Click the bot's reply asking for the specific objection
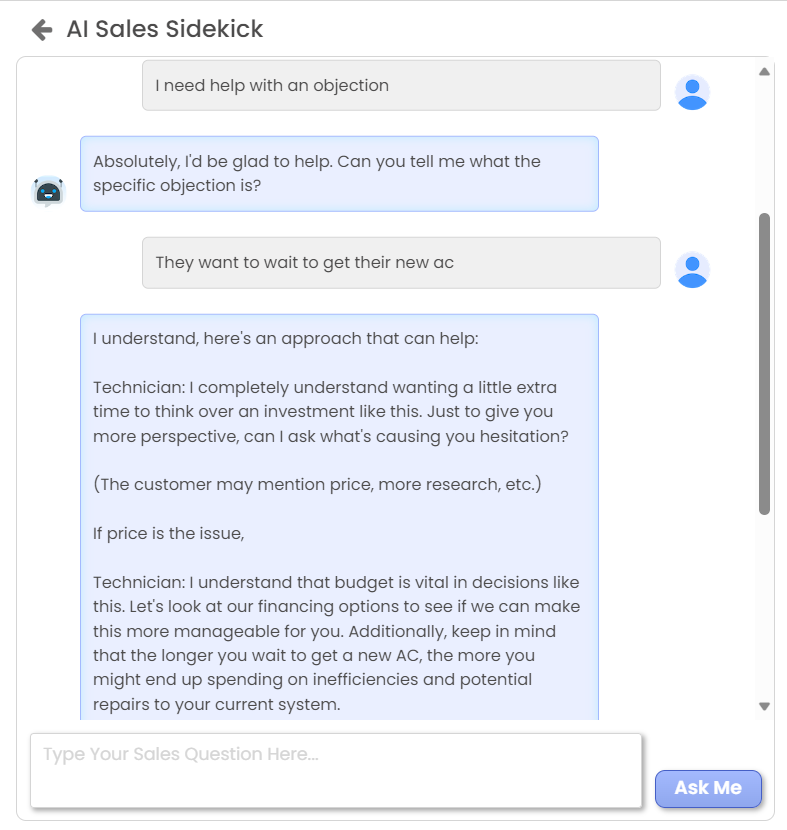The width and height of the screenshot is (787, 830). pyautogui.click(x=340, y=173)
